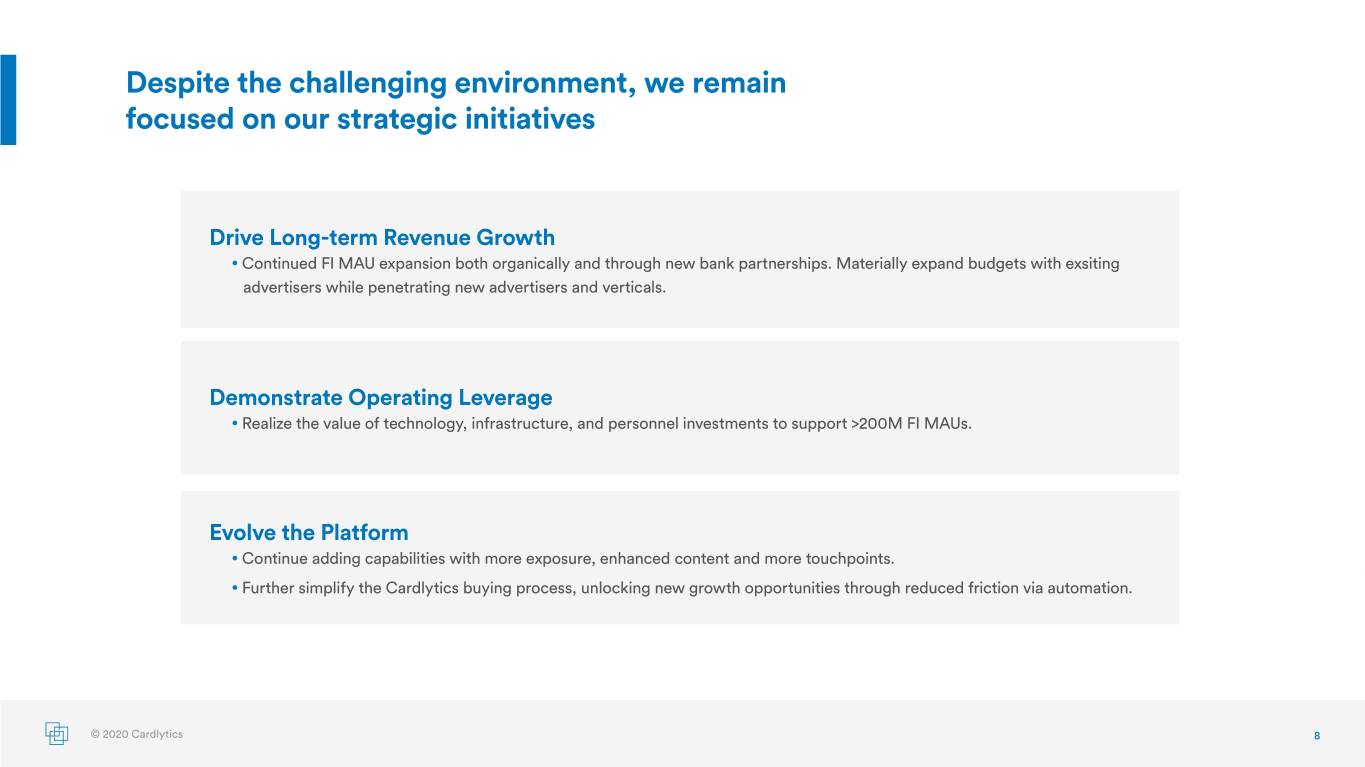Click the page number 8
Screen dimensions: 1365x767
point(1317,736)
